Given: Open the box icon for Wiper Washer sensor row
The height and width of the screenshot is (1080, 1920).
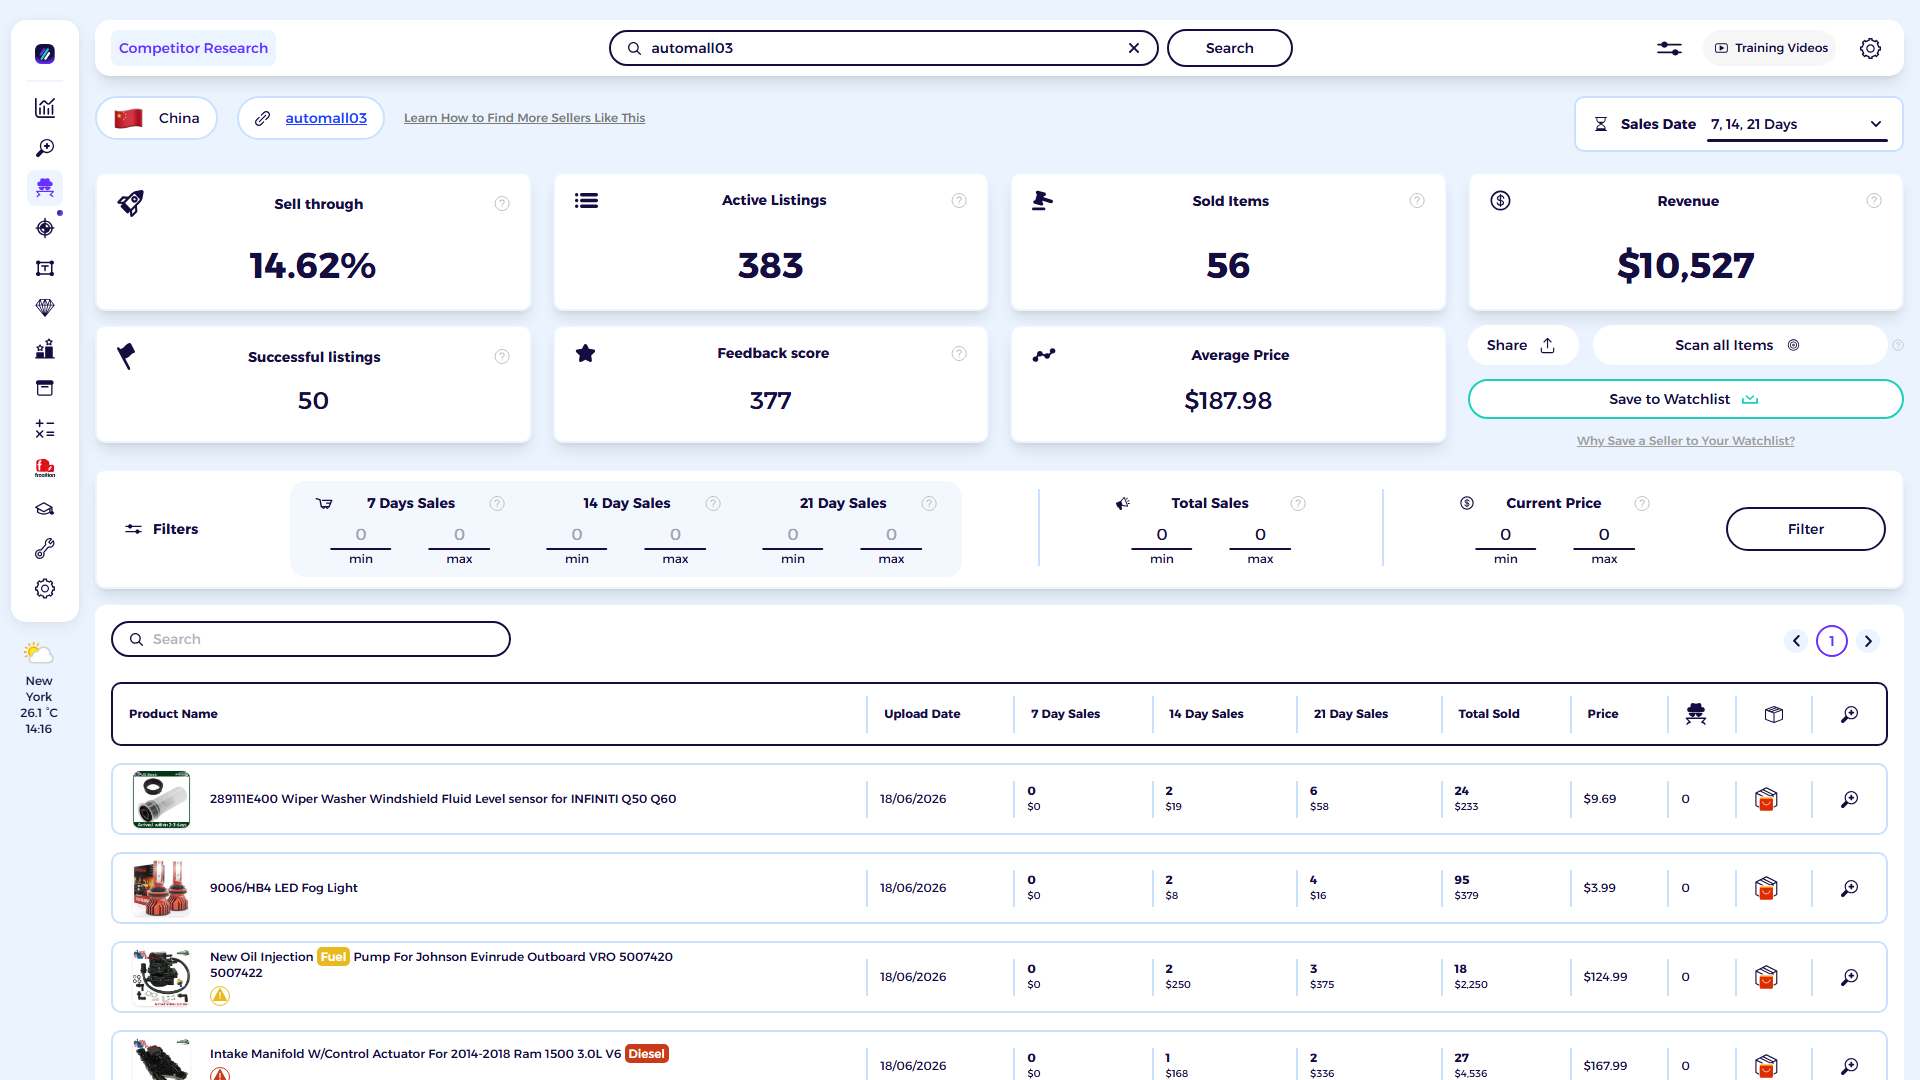Looking at the screenshot, I should [1766, 799].
